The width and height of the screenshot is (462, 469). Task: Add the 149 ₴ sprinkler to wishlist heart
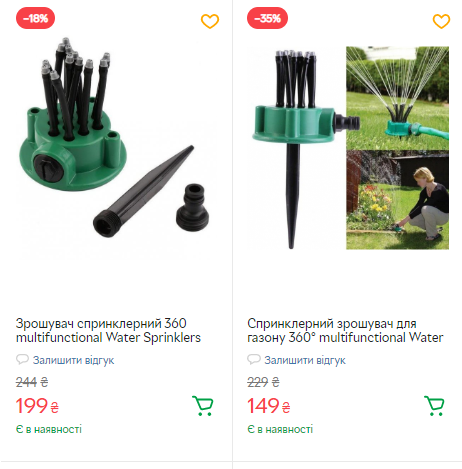[441, 21]
